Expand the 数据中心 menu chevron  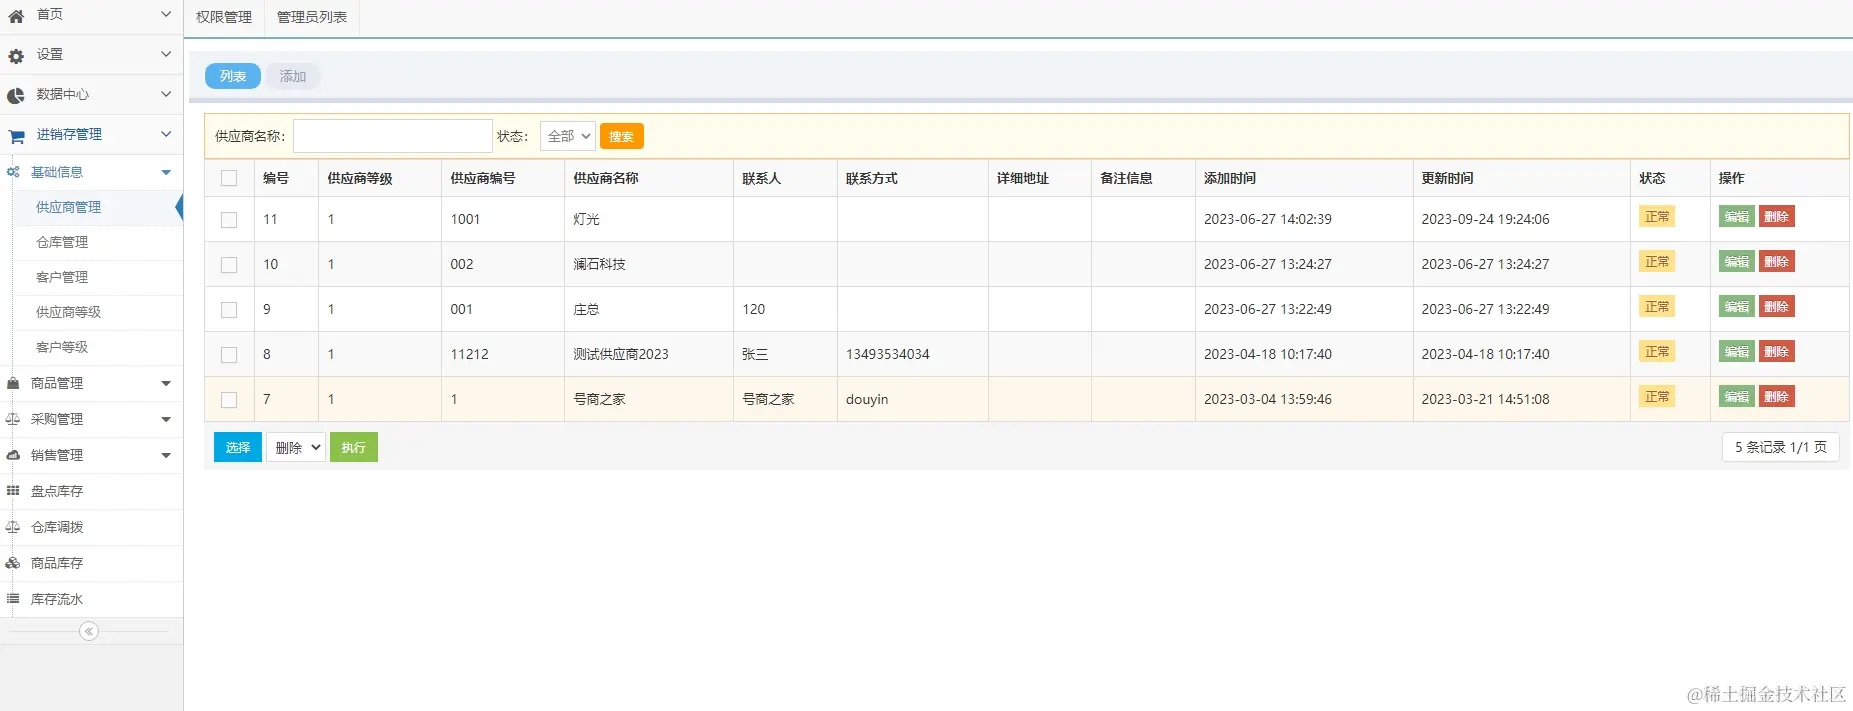point(166,94)
